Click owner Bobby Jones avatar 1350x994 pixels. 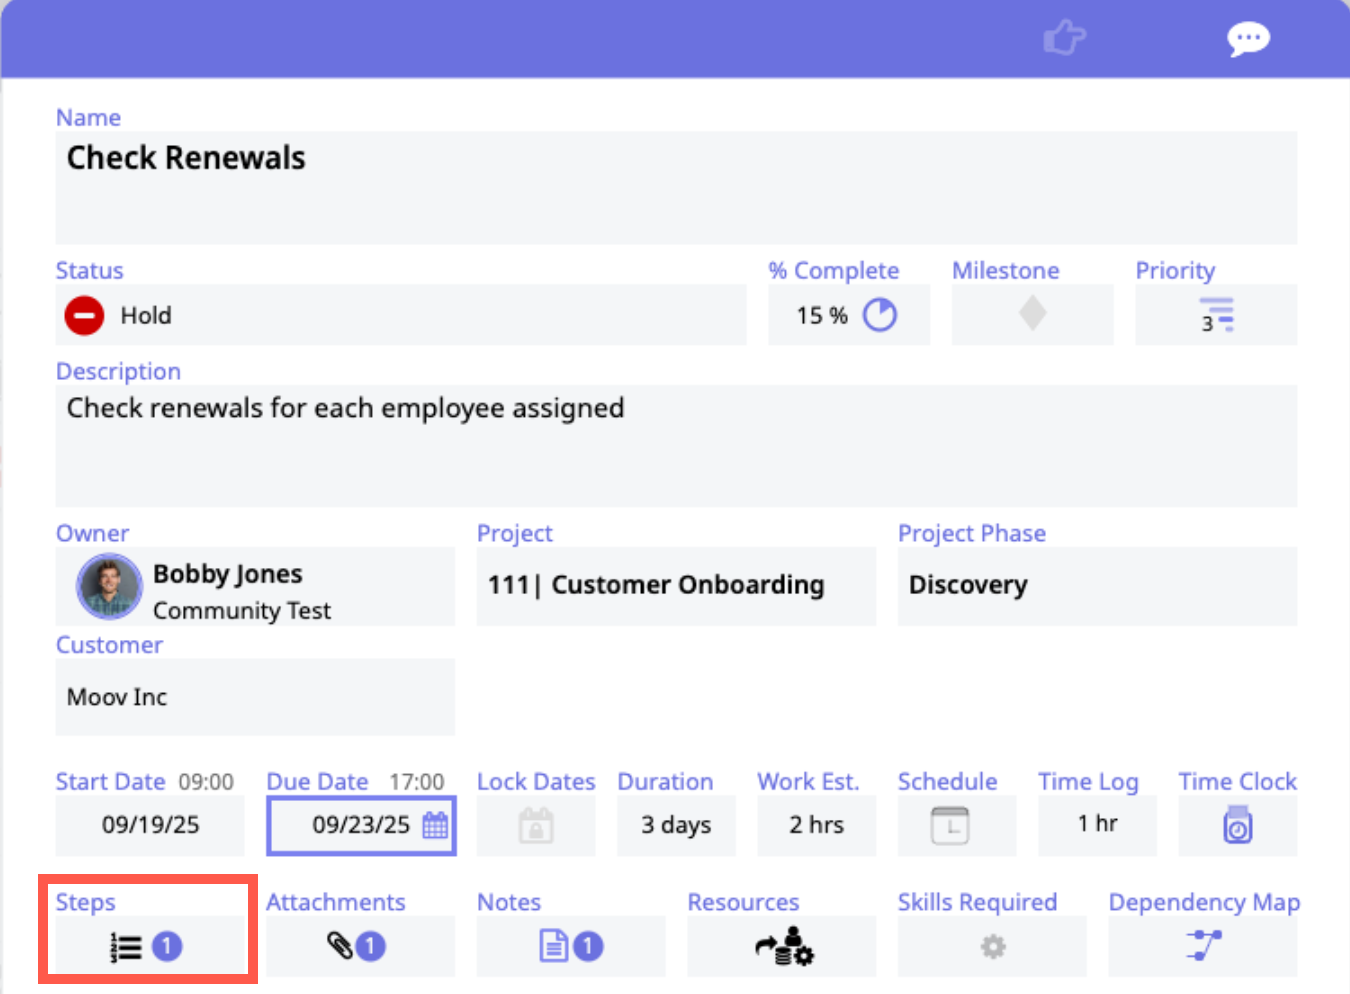109,586
